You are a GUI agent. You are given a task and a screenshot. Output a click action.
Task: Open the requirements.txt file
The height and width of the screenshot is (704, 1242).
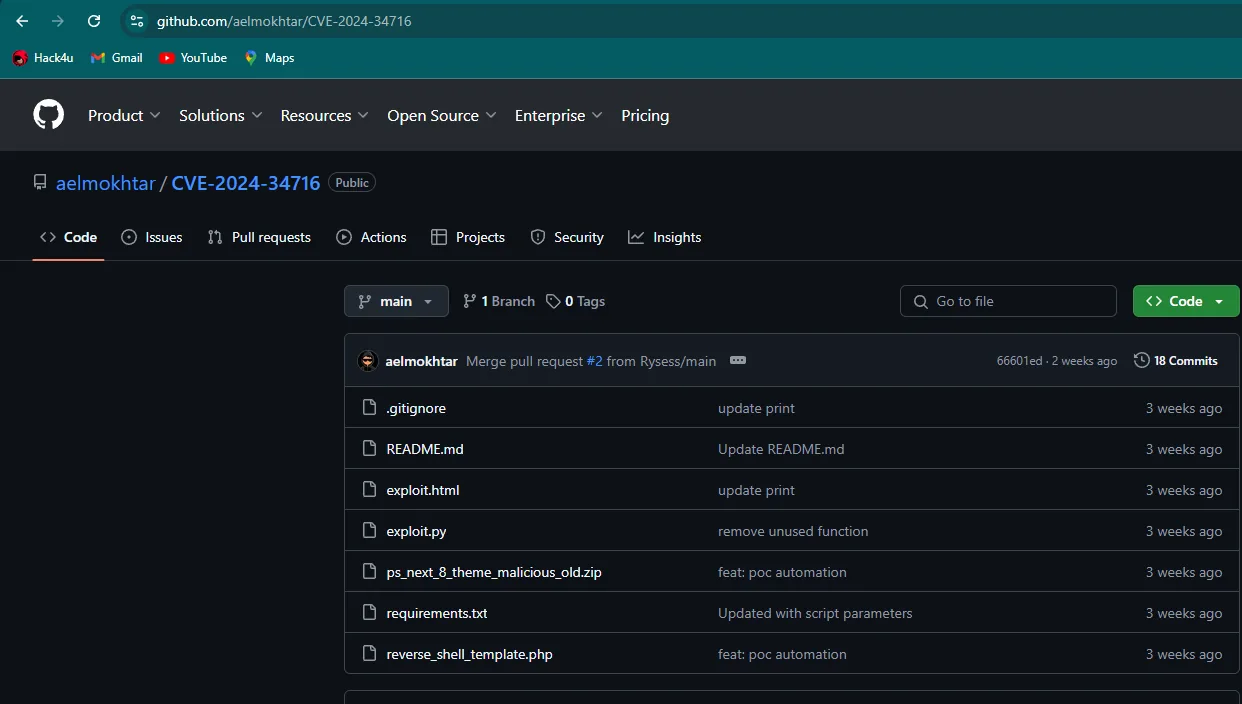click(x=437, y=613)
